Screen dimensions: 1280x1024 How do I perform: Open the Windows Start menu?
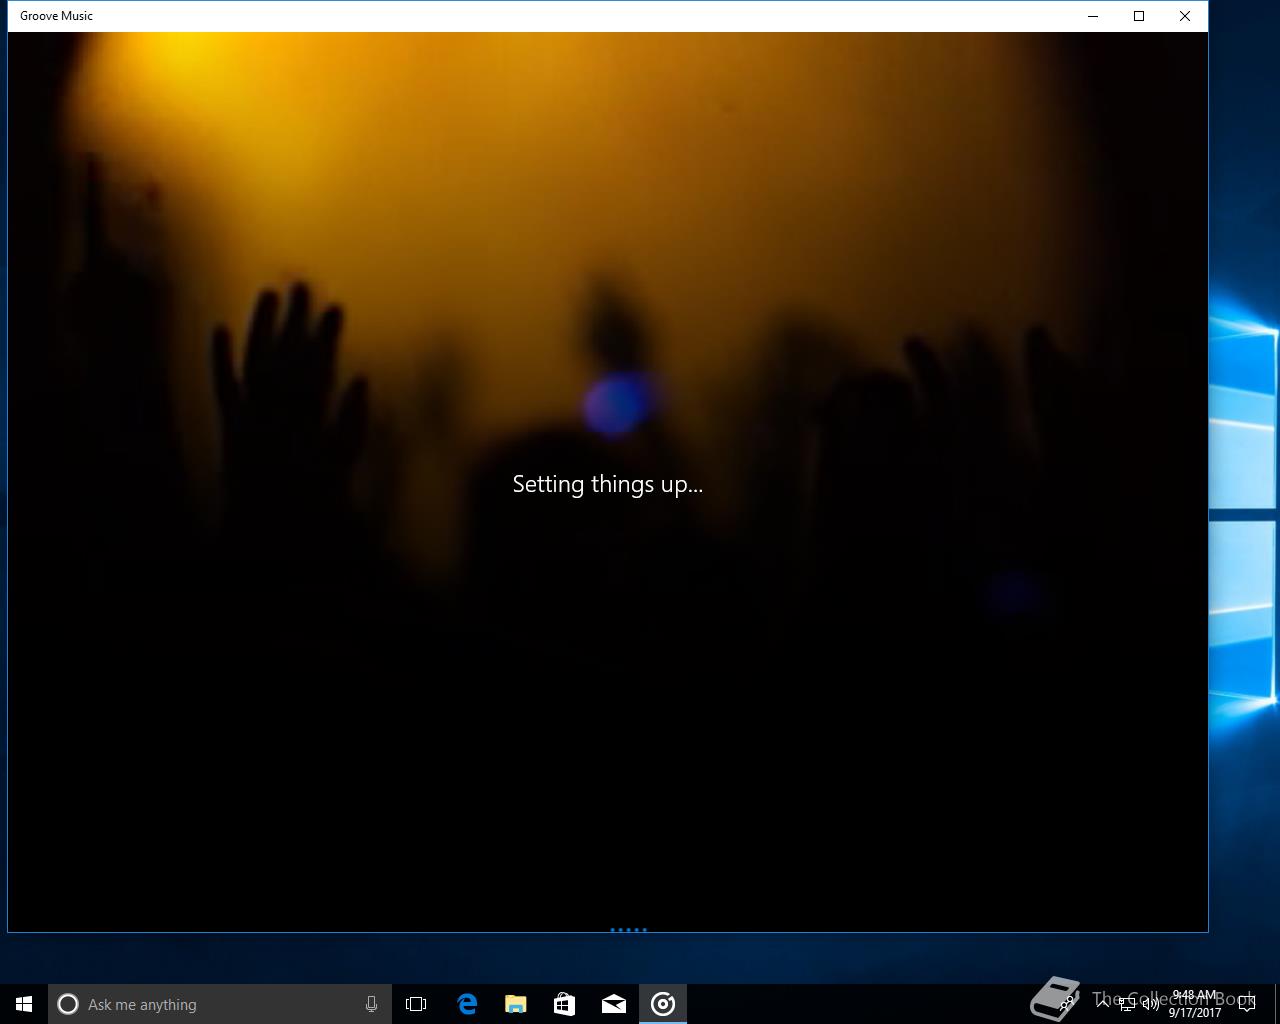(x=24, y=1004)
